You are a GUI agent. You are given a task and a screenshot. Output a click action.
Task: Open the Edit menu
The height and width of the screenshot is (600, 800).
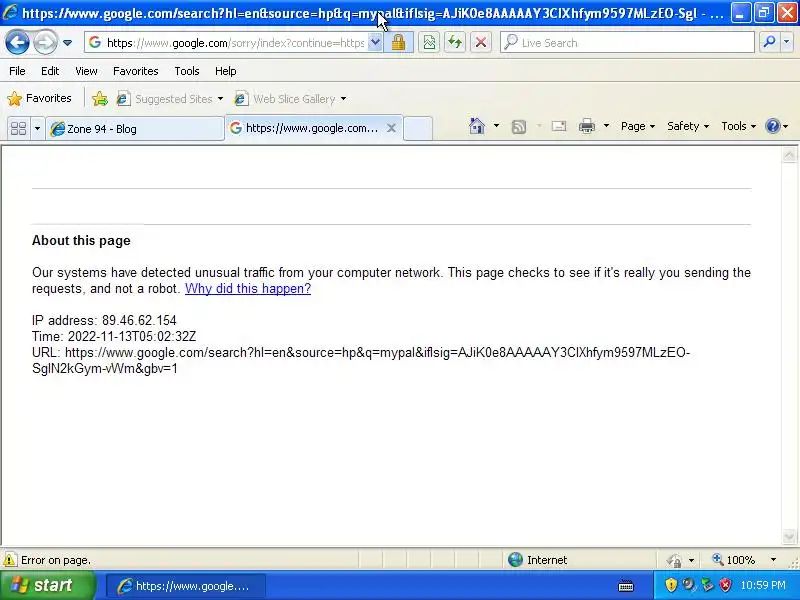(x=50, y=71)
